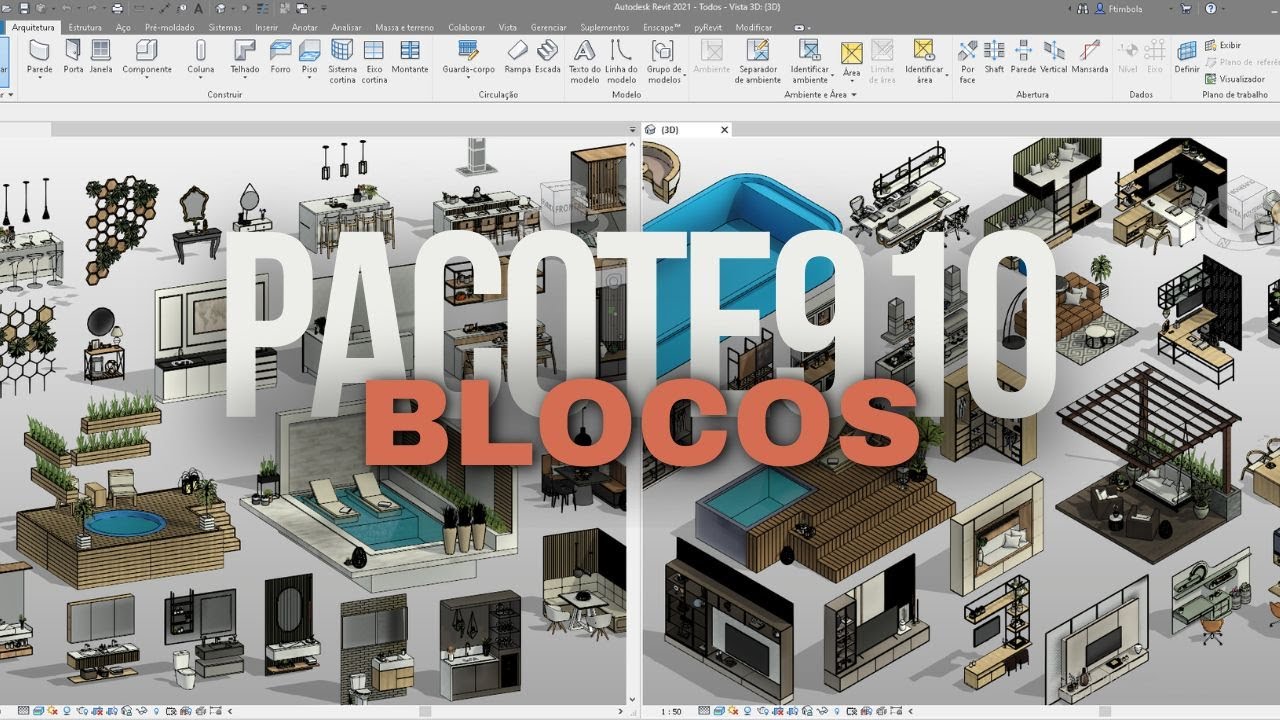Select the Forro ceiling tool
Screen dimensions: 1280x720
point(281,58)
